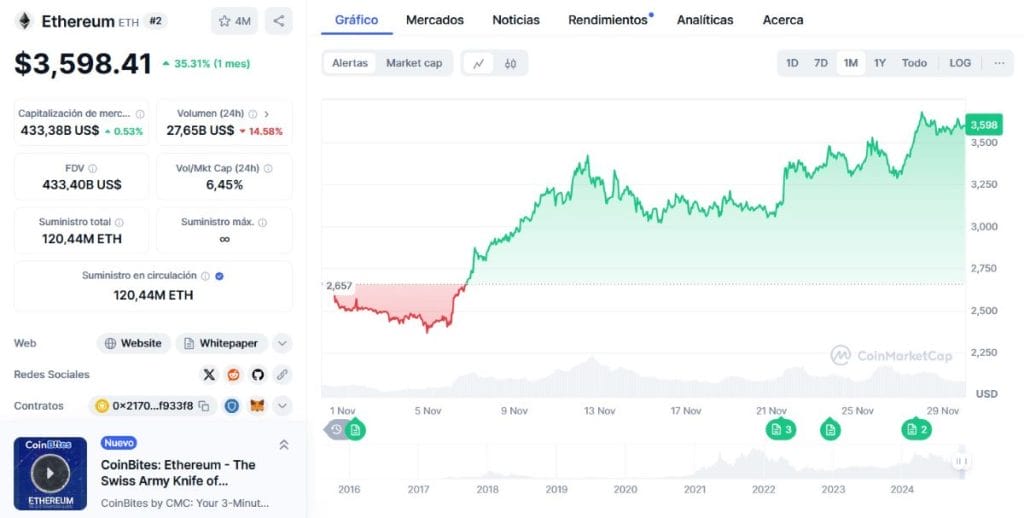Play the CoinBites Ethereum video

[50, 473]
